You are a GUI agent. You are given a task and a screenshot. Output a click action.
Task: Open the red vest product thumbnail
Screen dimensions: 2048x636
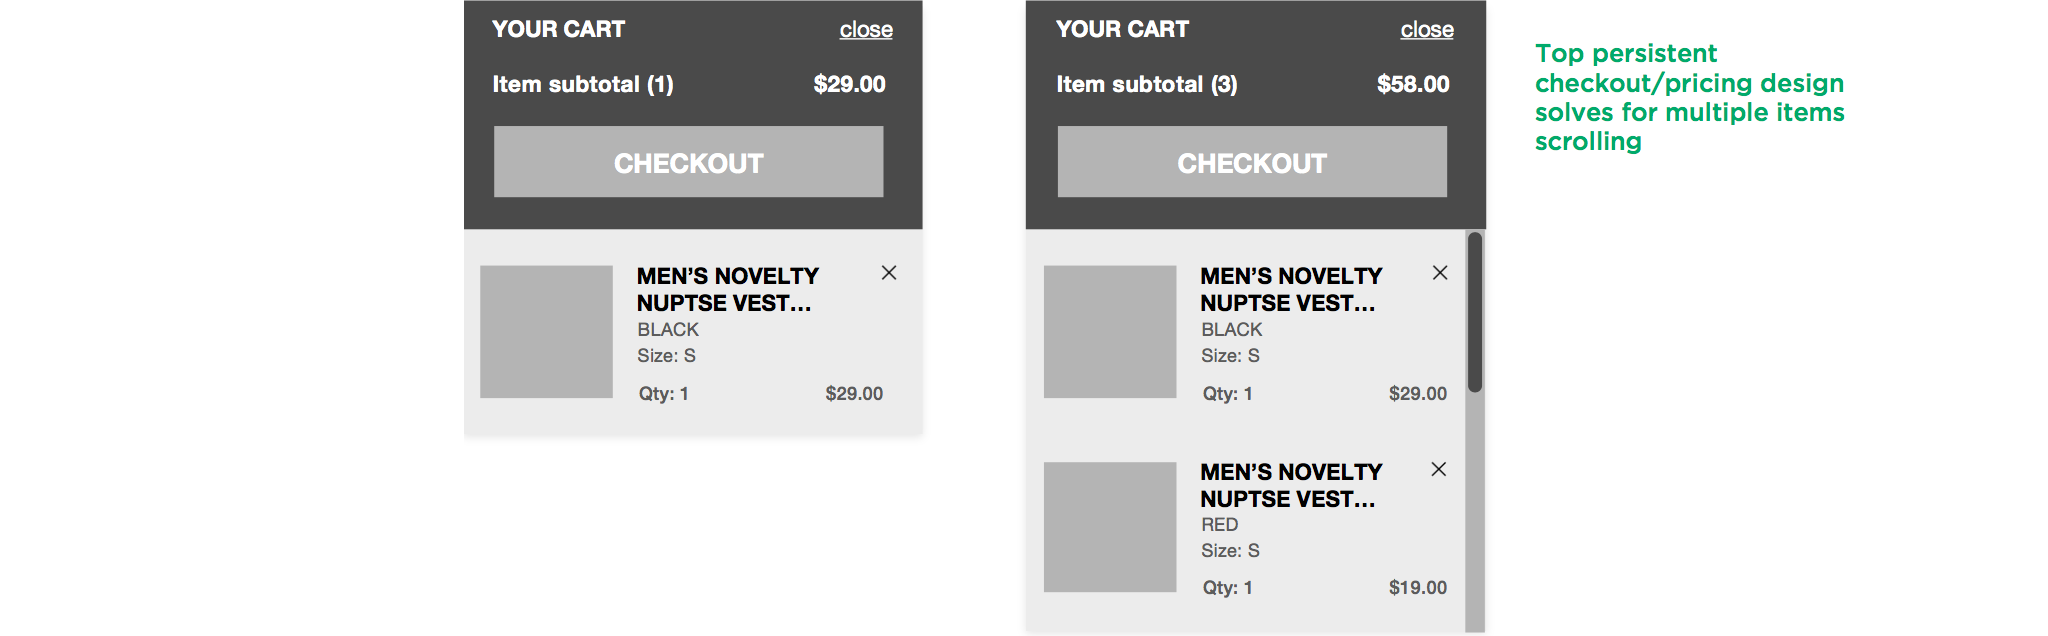click(x=1110, y=527)
